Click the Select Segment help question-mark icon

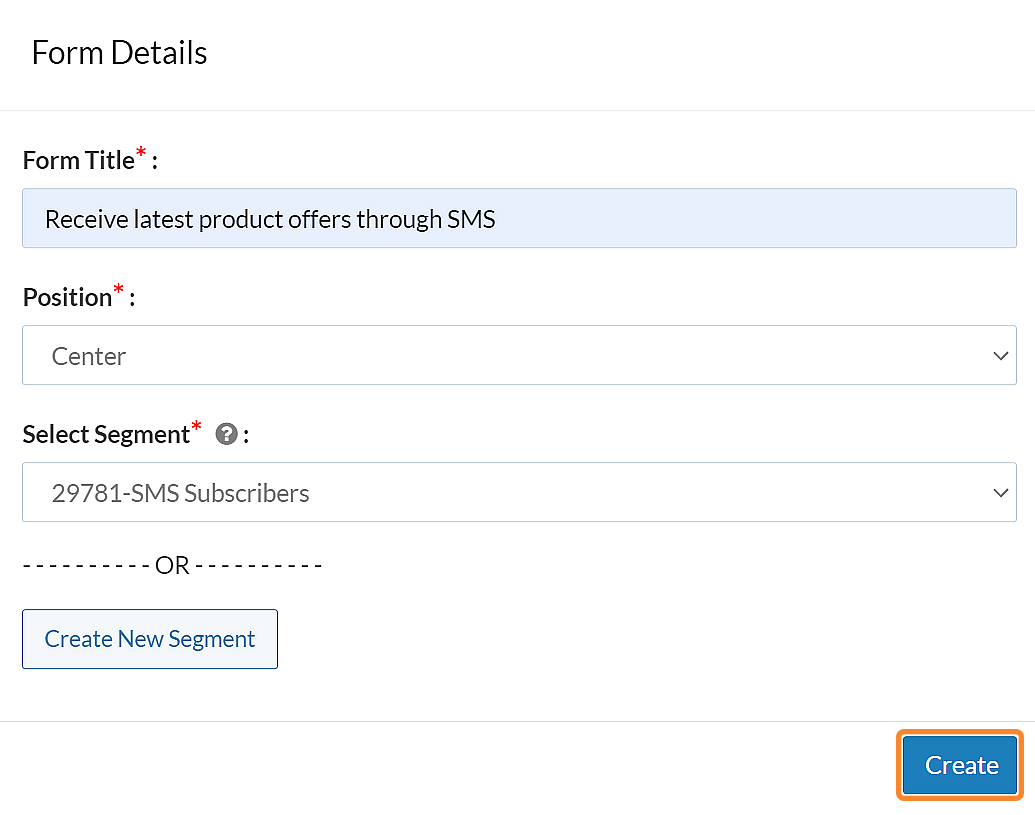click(x=226, y=434)
